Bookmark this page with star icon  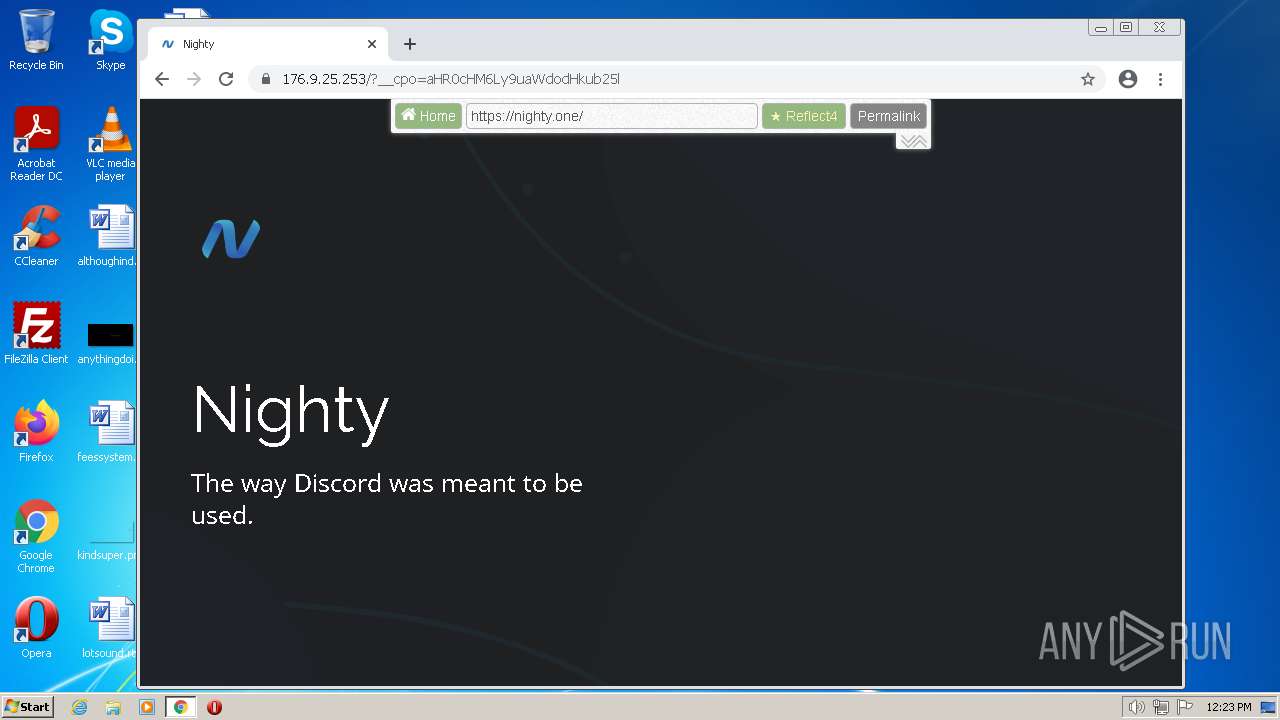click(x=1088, y=79)
